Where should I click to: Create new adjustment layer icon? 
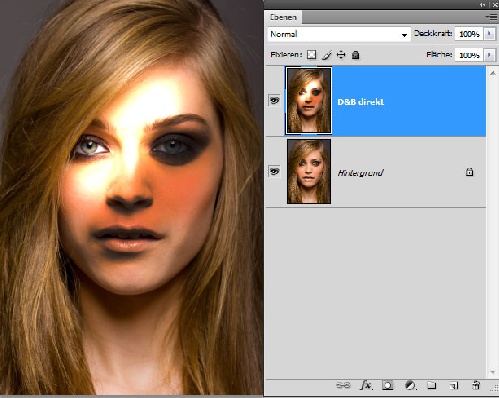click(410, 386)
